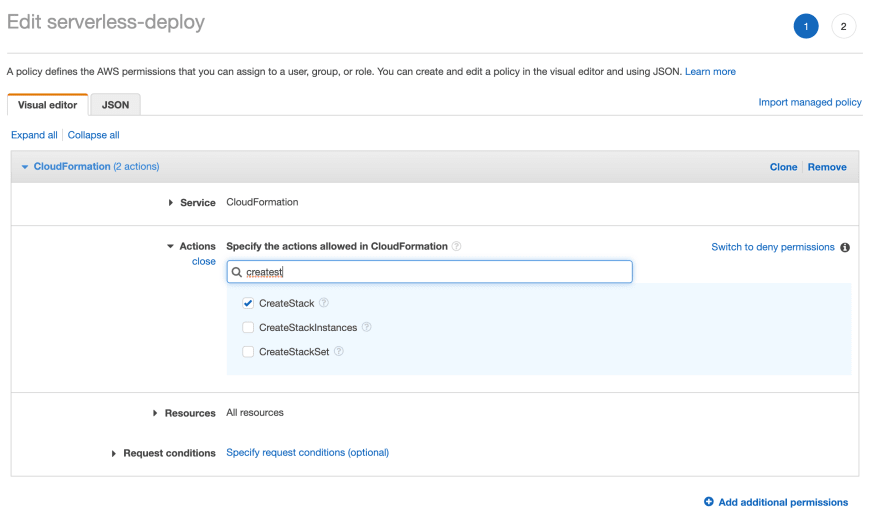Click Import managed policy
The width and height of the screenshot is (880, 530).
tap(810, 102)
